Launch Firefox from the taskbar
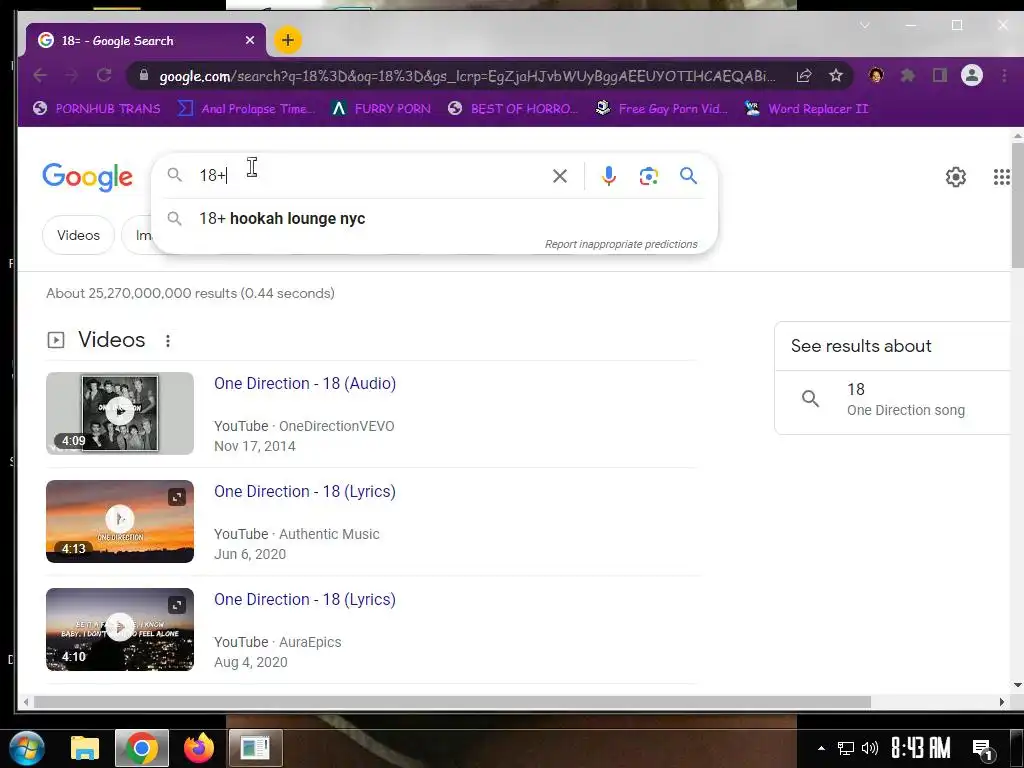The image size is (1024, 768). [x=199, y=748]
